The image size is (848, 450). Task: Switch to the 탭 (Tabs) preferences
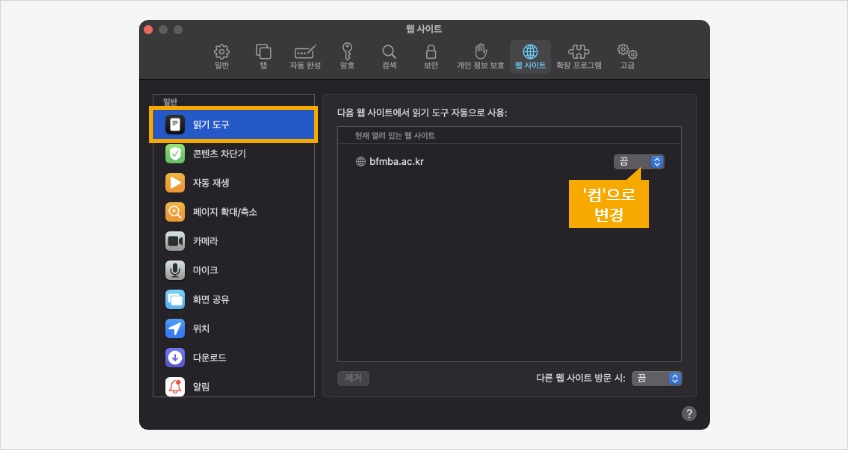[263, 56]
